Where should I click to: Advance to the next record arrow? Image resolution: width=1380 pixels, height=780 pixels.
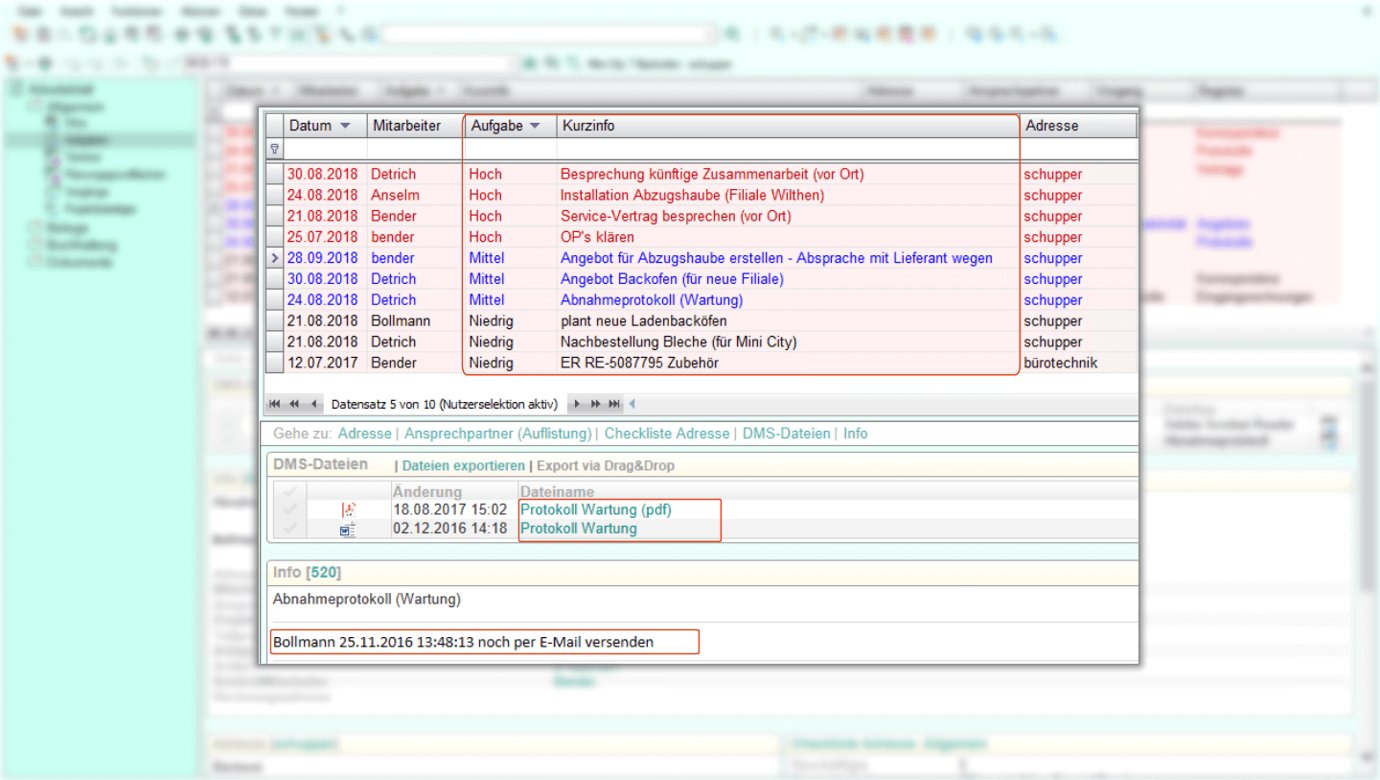click(576, 404)
